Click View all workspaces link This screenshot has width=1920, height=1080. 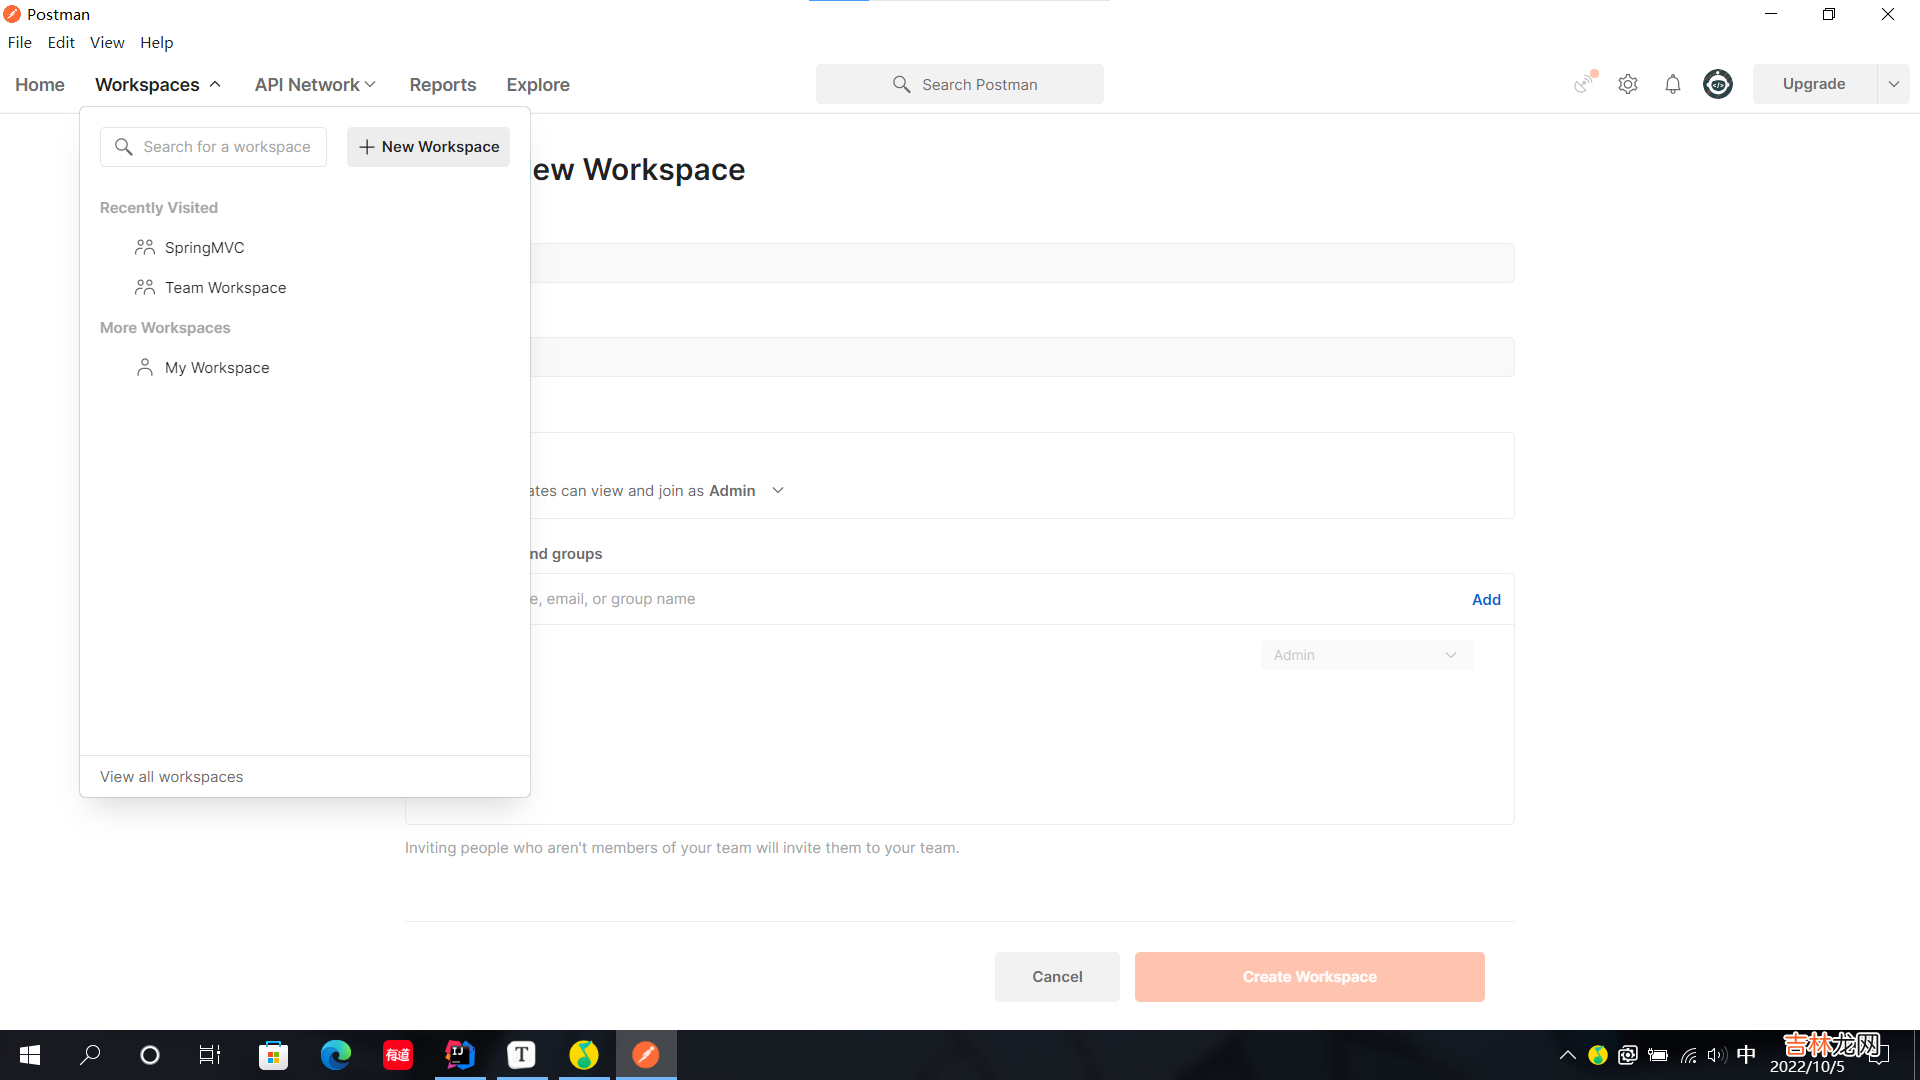[172, 777]
